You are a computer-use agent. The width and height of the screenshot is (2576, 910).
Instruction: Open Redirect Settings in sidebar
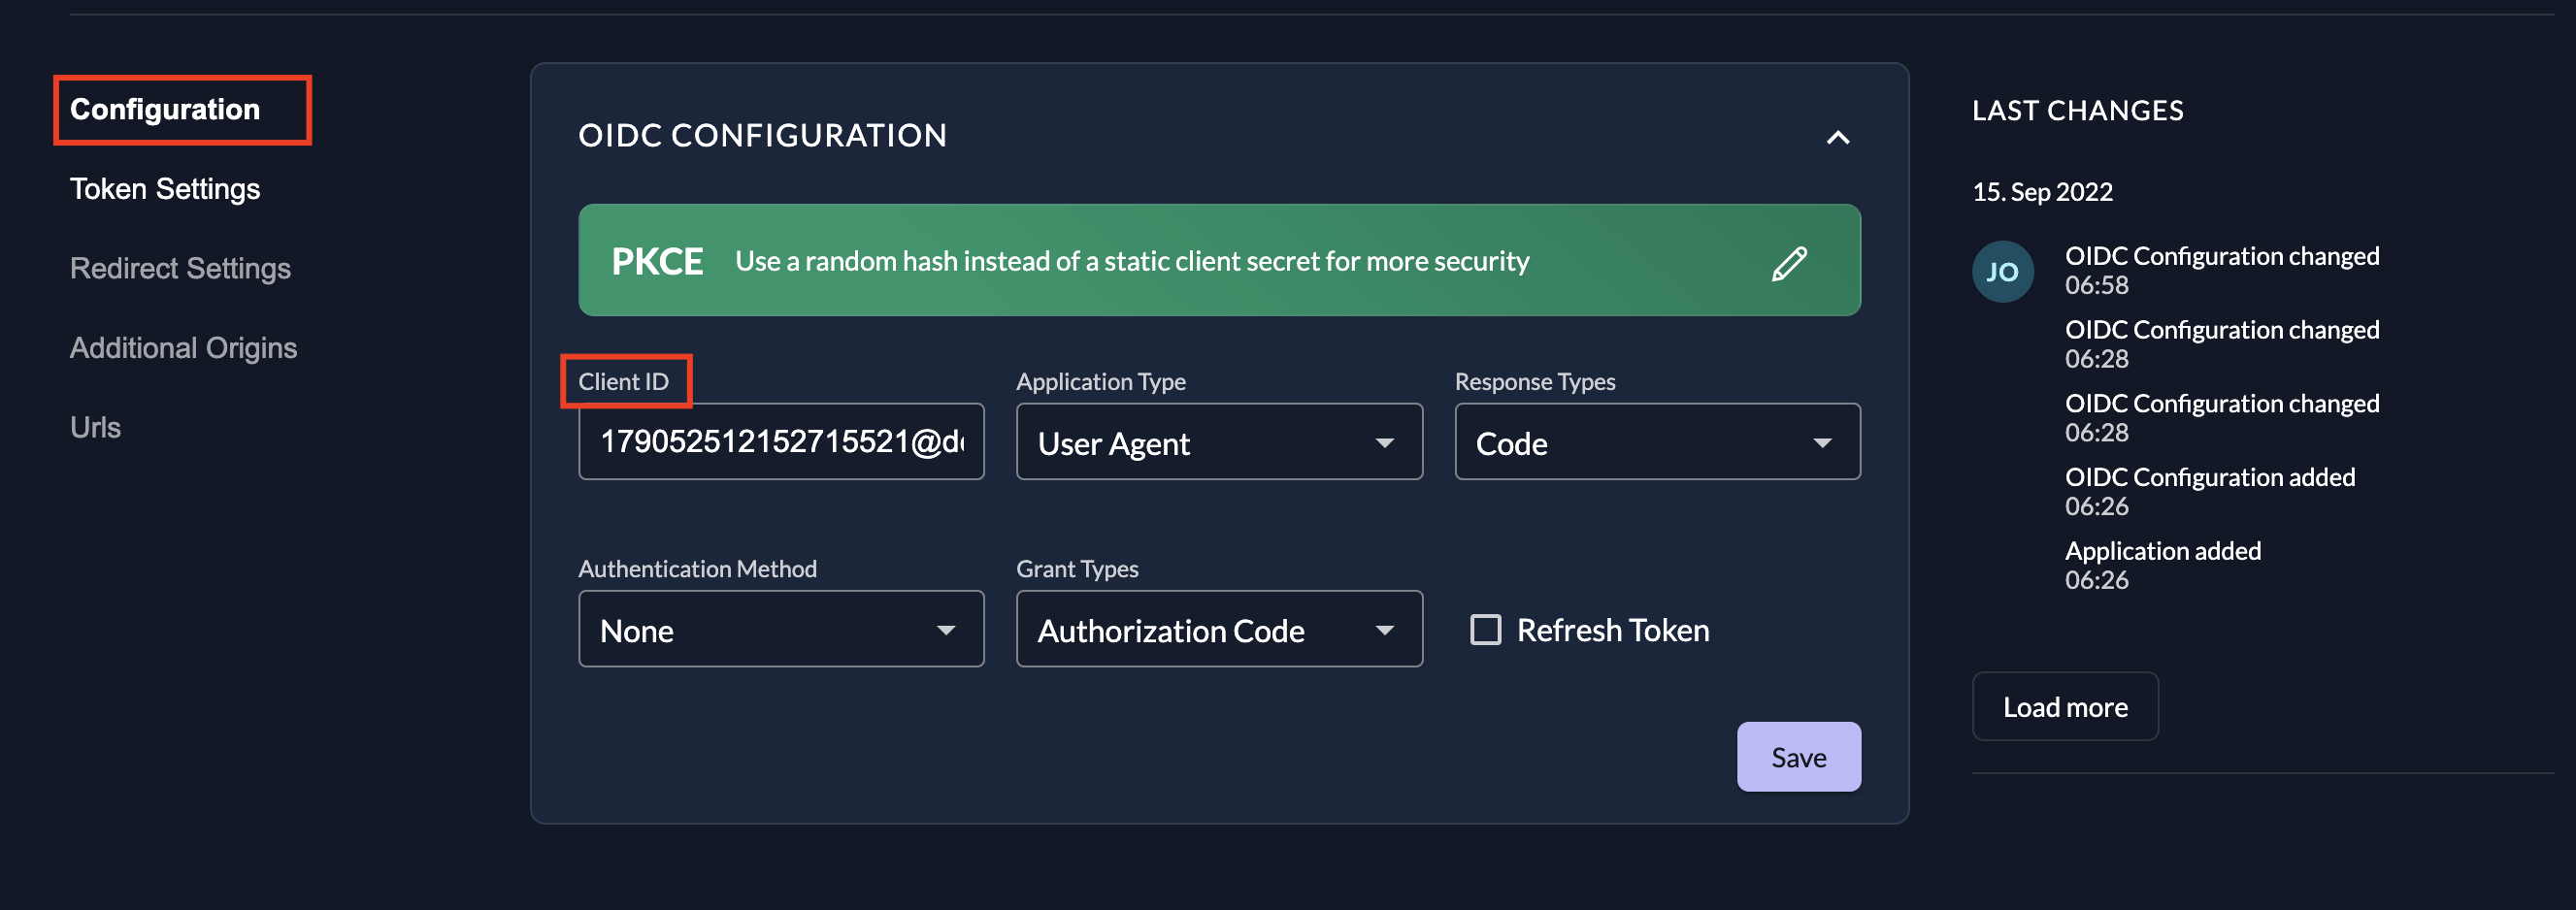point(180,269)
